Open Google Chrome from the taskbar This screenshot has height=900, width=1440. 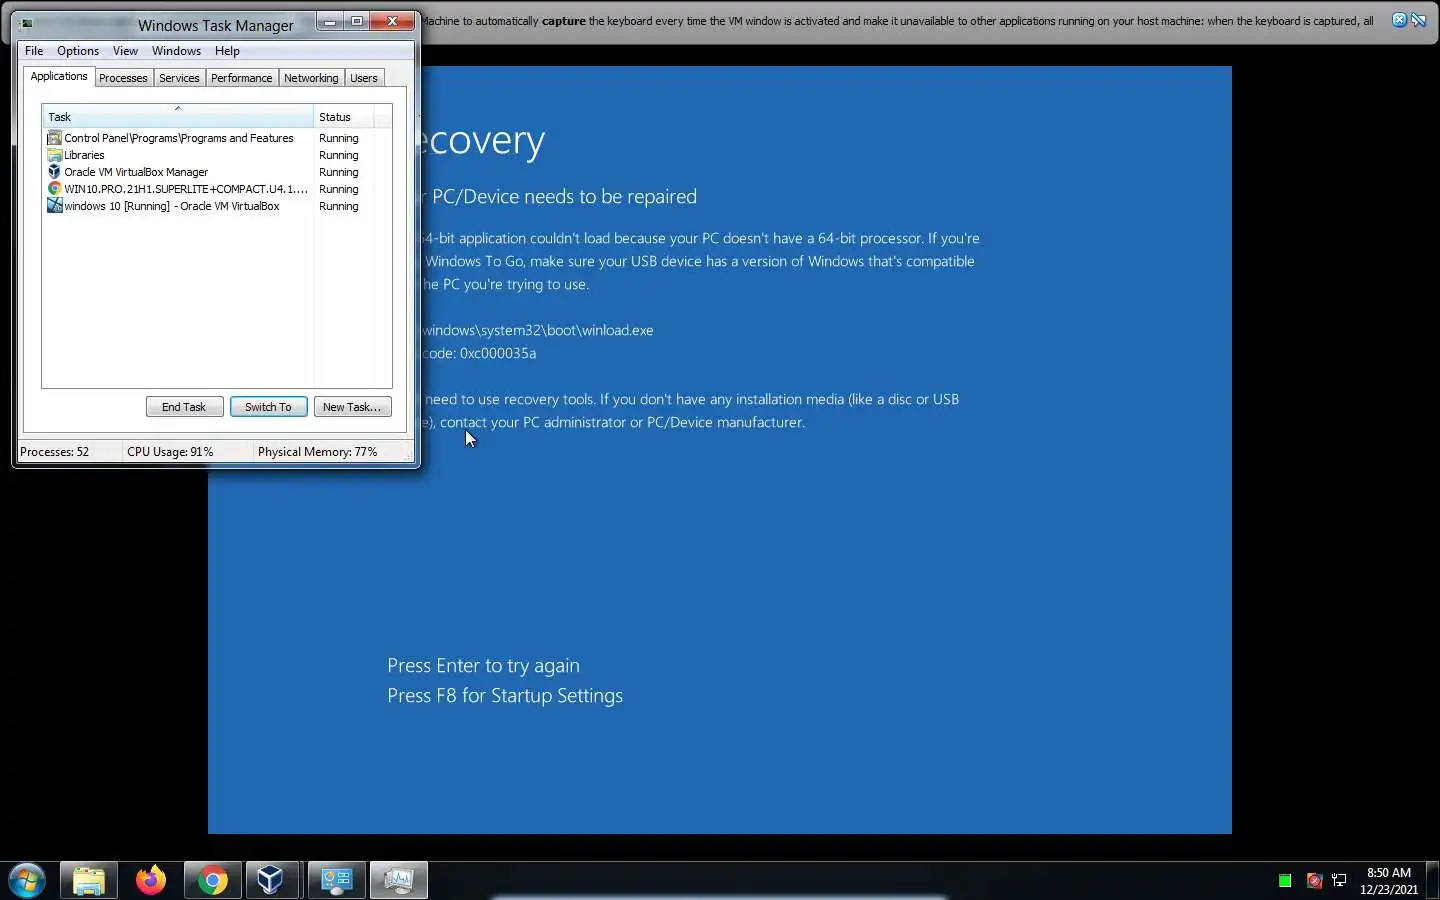(x=212, y=880)
